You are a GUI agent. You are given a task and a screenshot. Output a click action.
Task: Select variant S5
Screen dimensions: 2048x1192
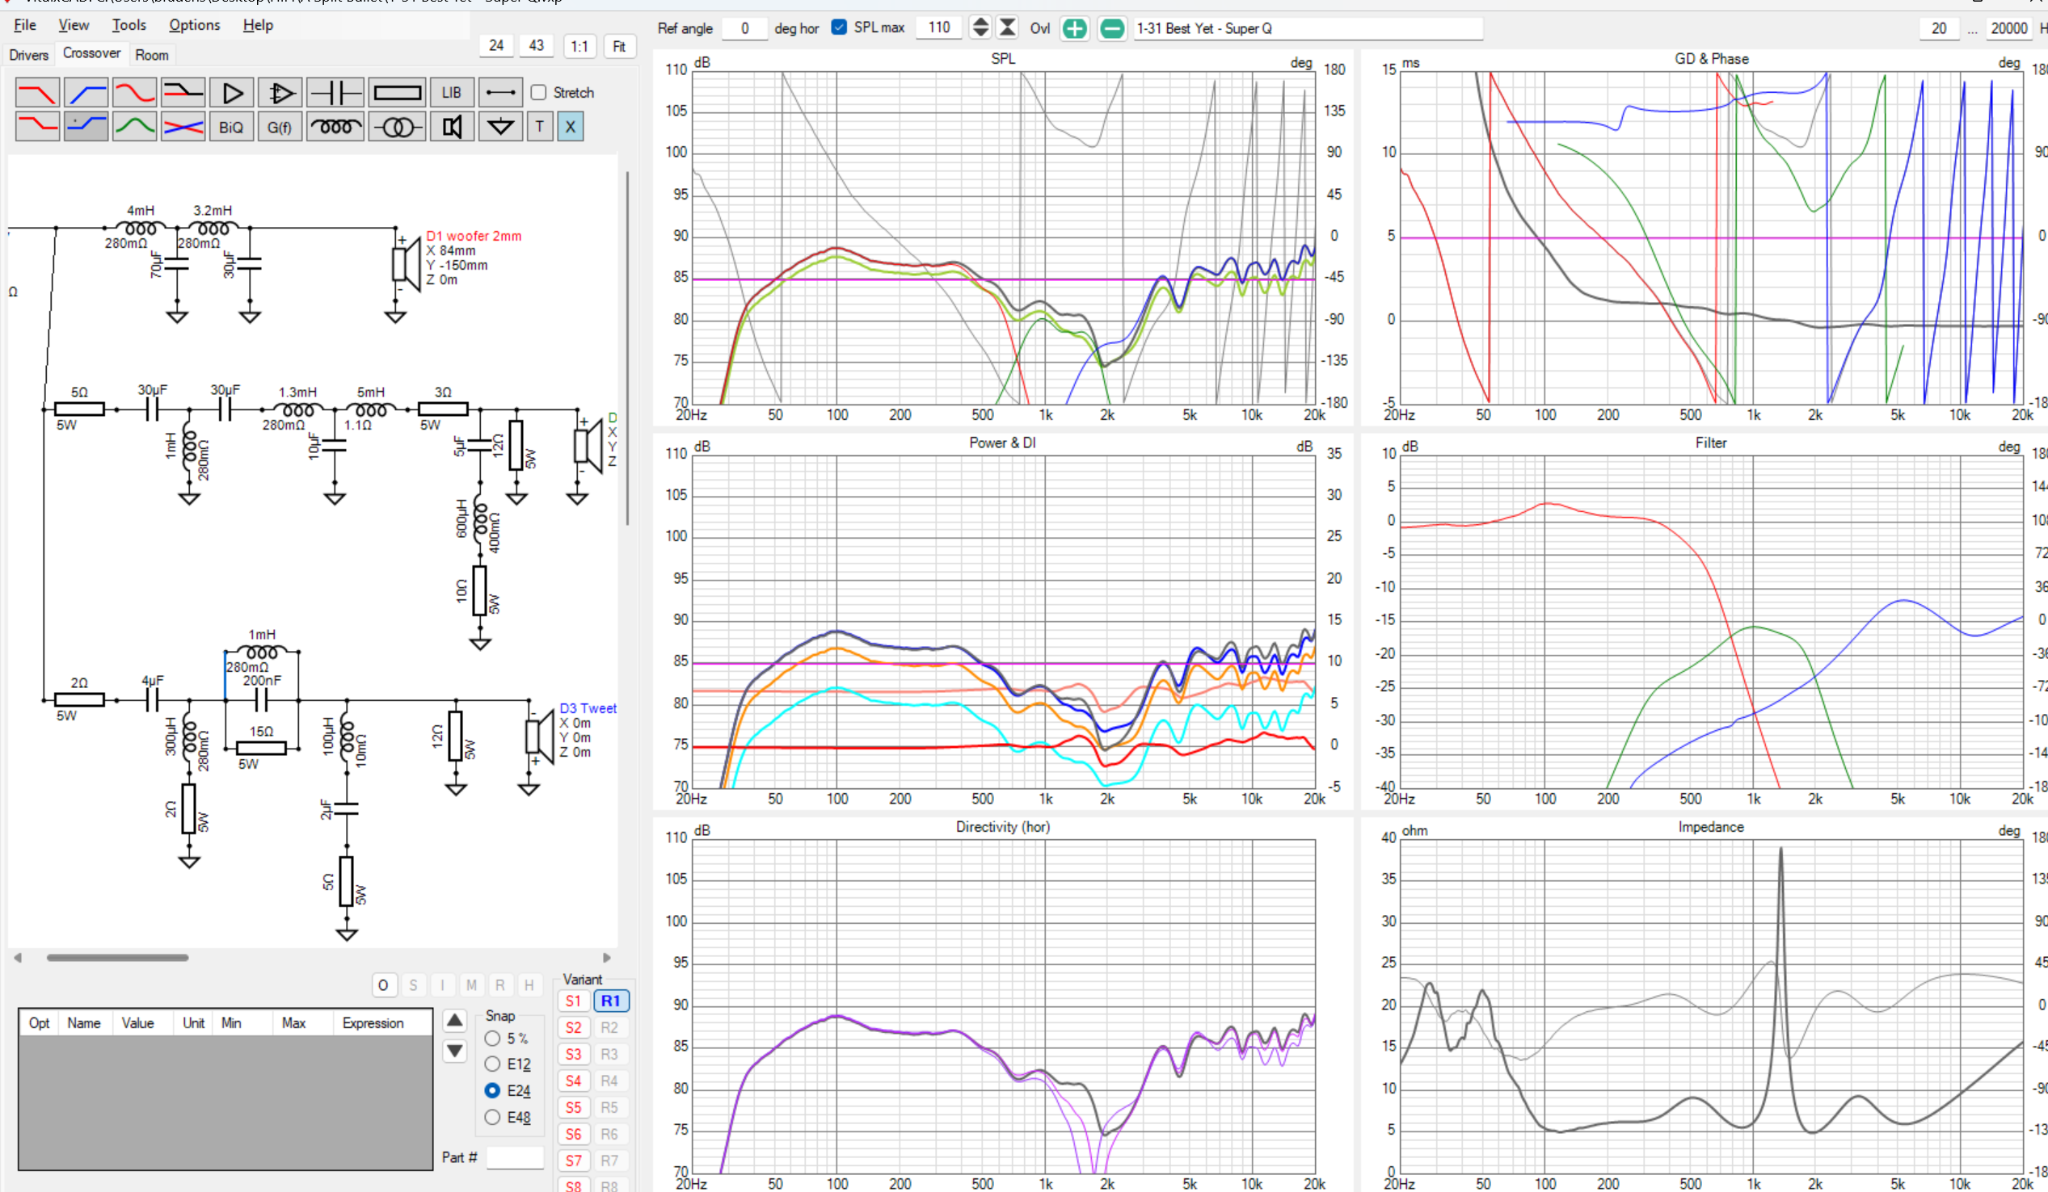573,1107
